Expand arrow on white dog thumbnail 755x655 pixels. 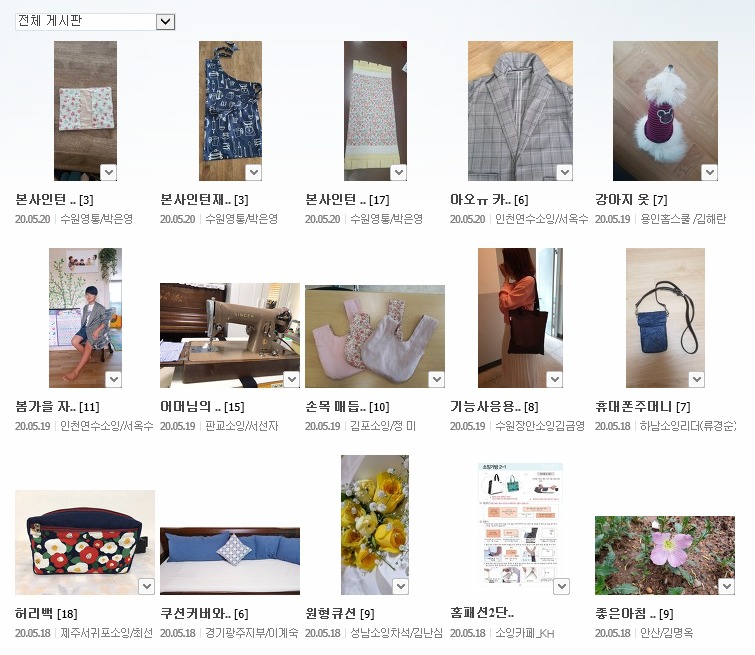709,172
